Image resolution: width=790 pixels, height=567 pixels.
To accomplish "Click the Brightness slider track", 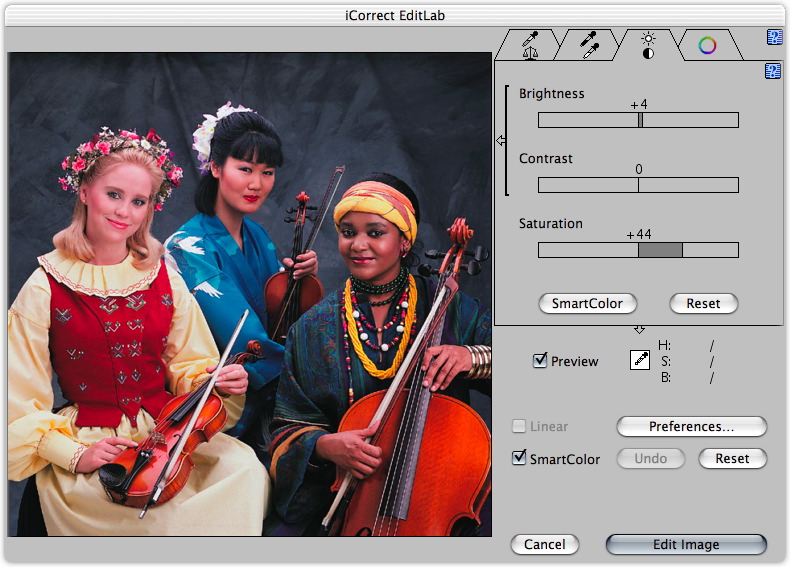I will [x=638, y=120].
